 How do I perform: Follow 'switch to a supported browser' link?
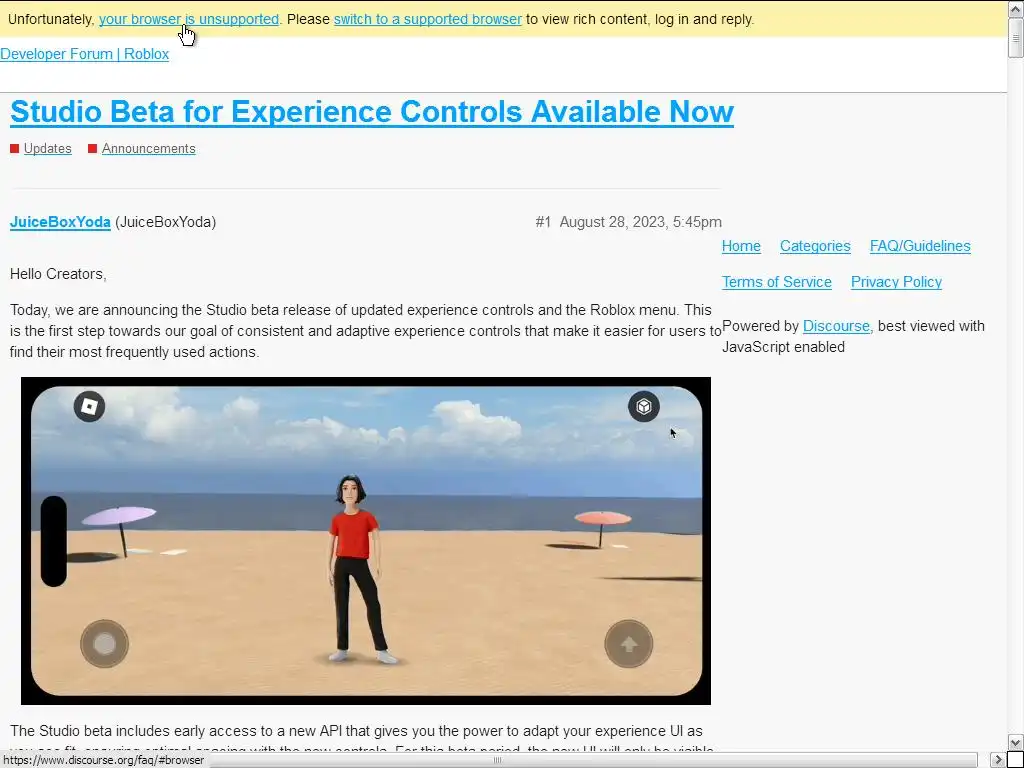(x=428, y=19)
